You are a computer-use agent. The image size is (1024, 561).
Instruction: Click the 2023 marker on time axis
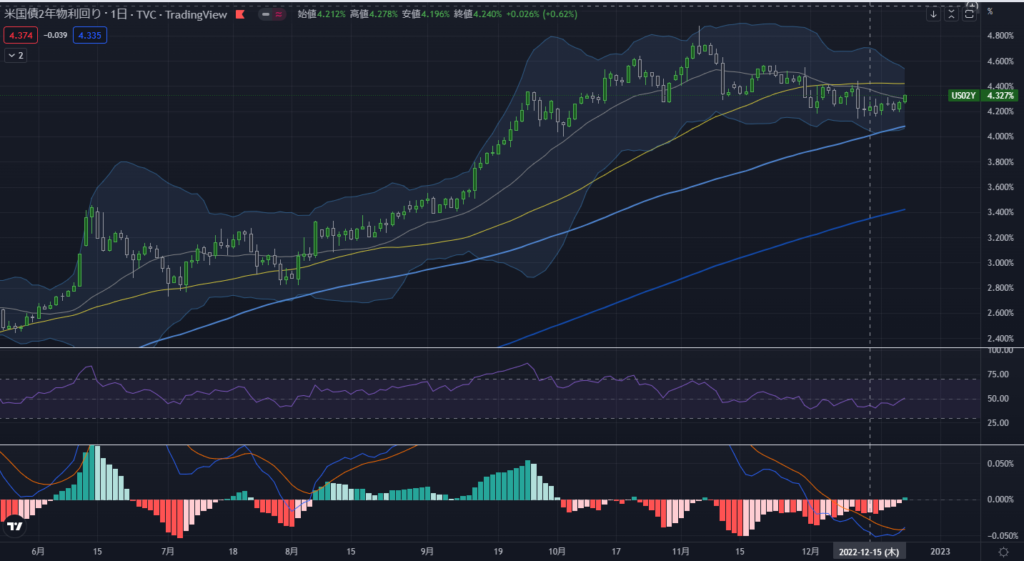[940, 550]
